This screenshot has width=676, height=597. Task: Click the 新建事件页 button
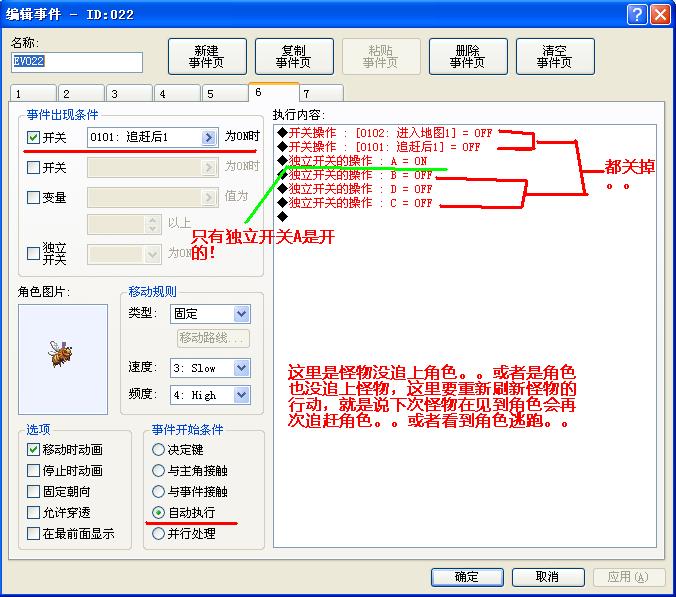[x=207, y=56]
